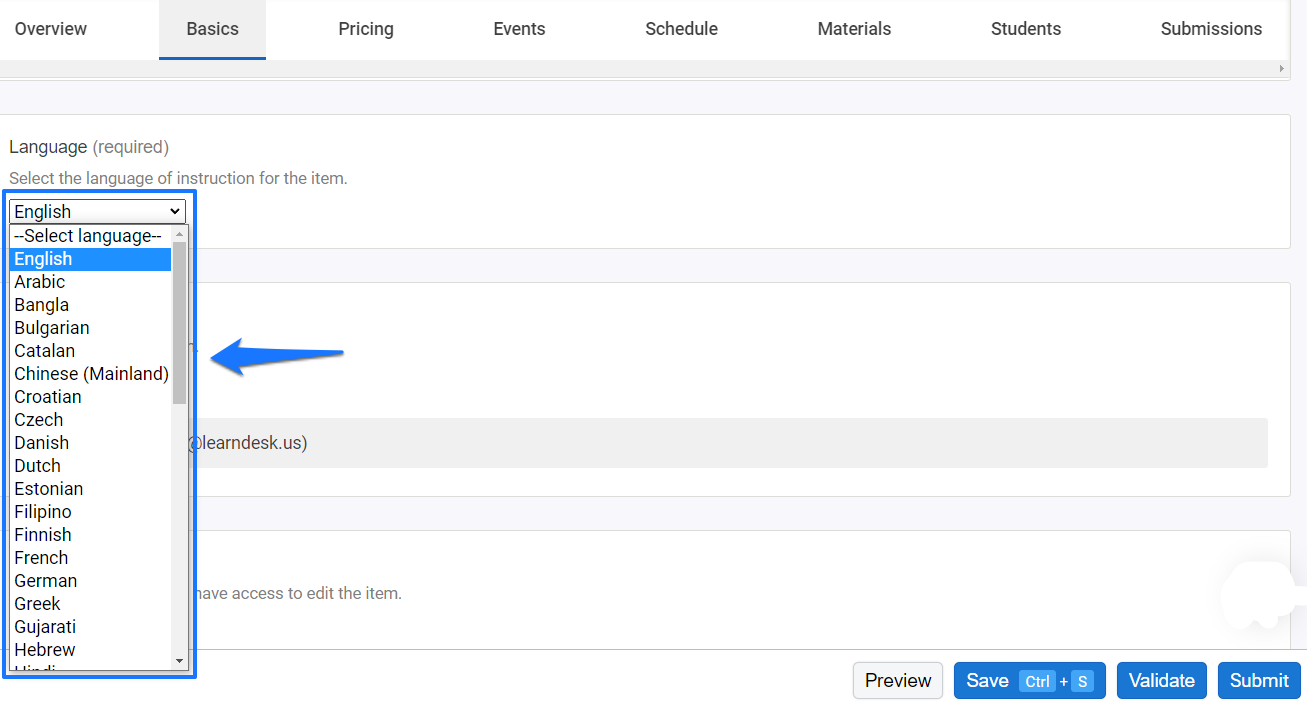Switch to the Schedule tab
1307x709 pixels.
tap(681, 29)
